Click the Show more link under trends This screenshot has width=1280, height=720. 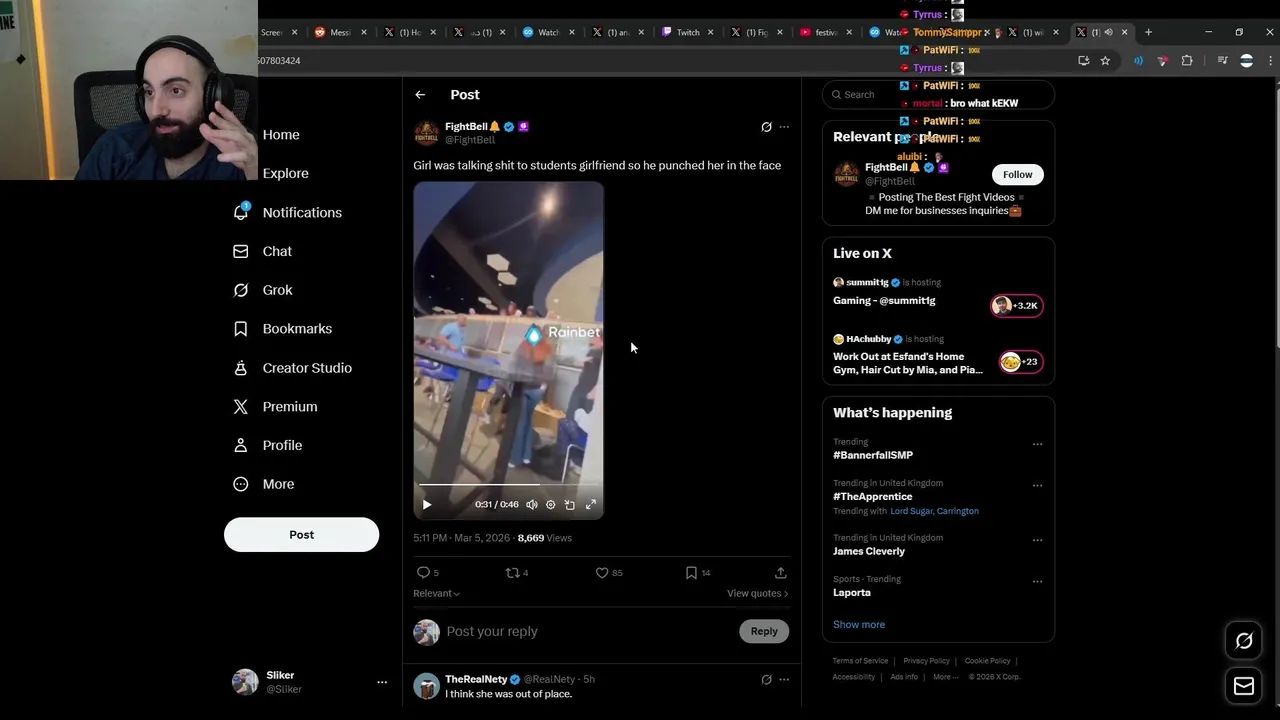point(859,625)
